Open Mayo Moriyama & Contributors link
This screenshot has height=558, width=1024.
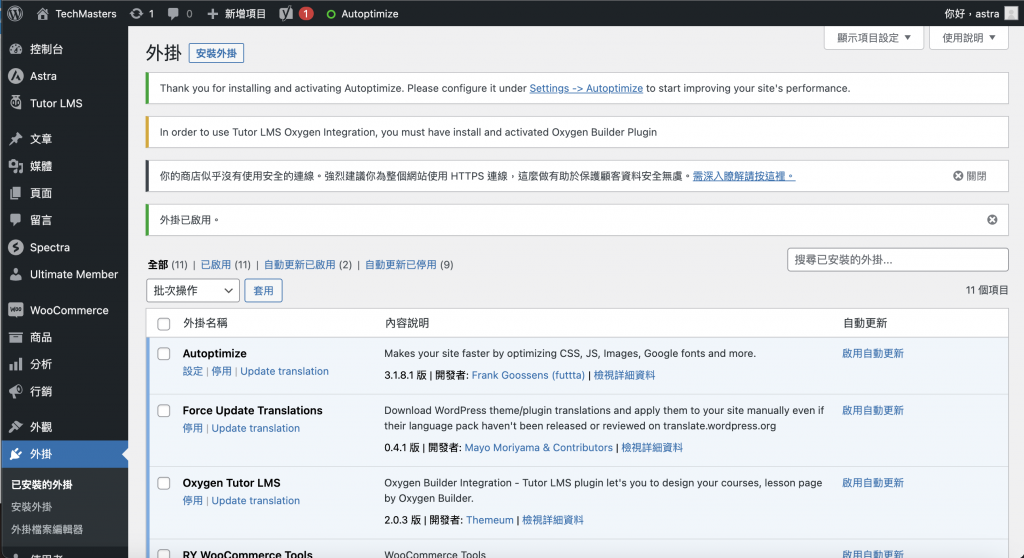click(x=538, y=448)
